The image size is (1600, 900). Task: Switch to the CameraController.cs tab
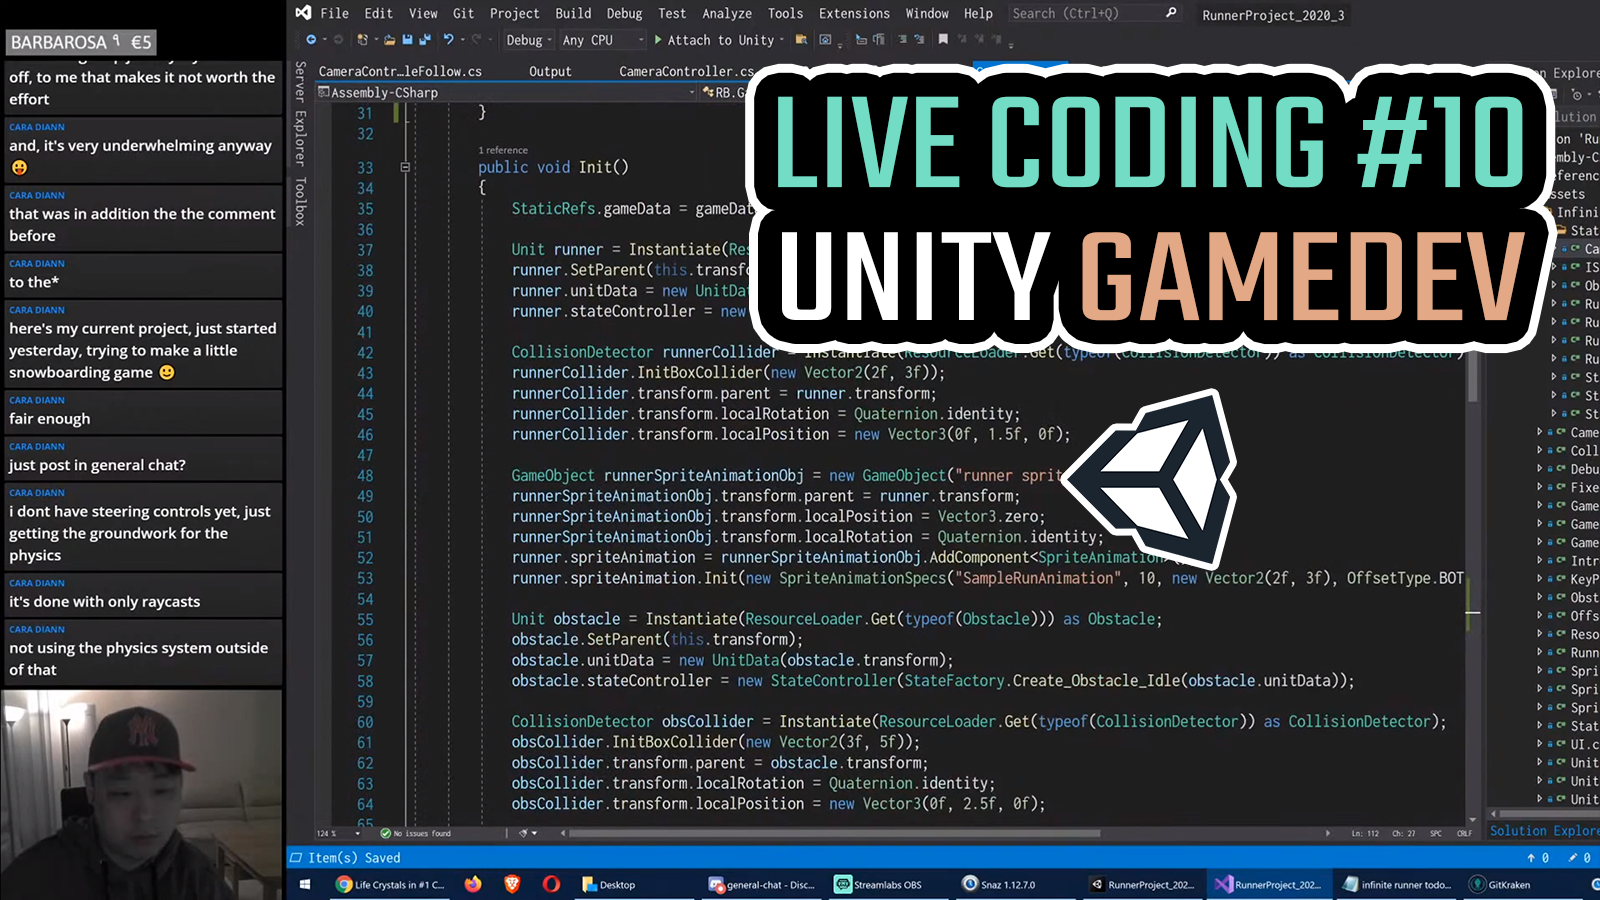(686, 71)
